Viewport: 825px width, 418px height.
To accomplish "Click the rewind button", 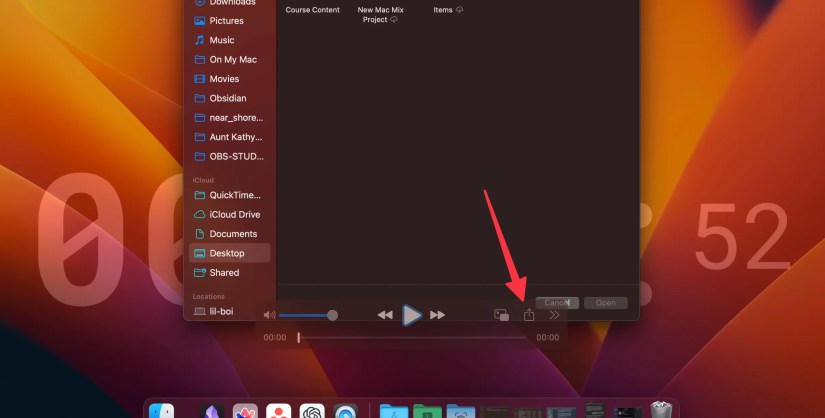I will tap(385, 315).
